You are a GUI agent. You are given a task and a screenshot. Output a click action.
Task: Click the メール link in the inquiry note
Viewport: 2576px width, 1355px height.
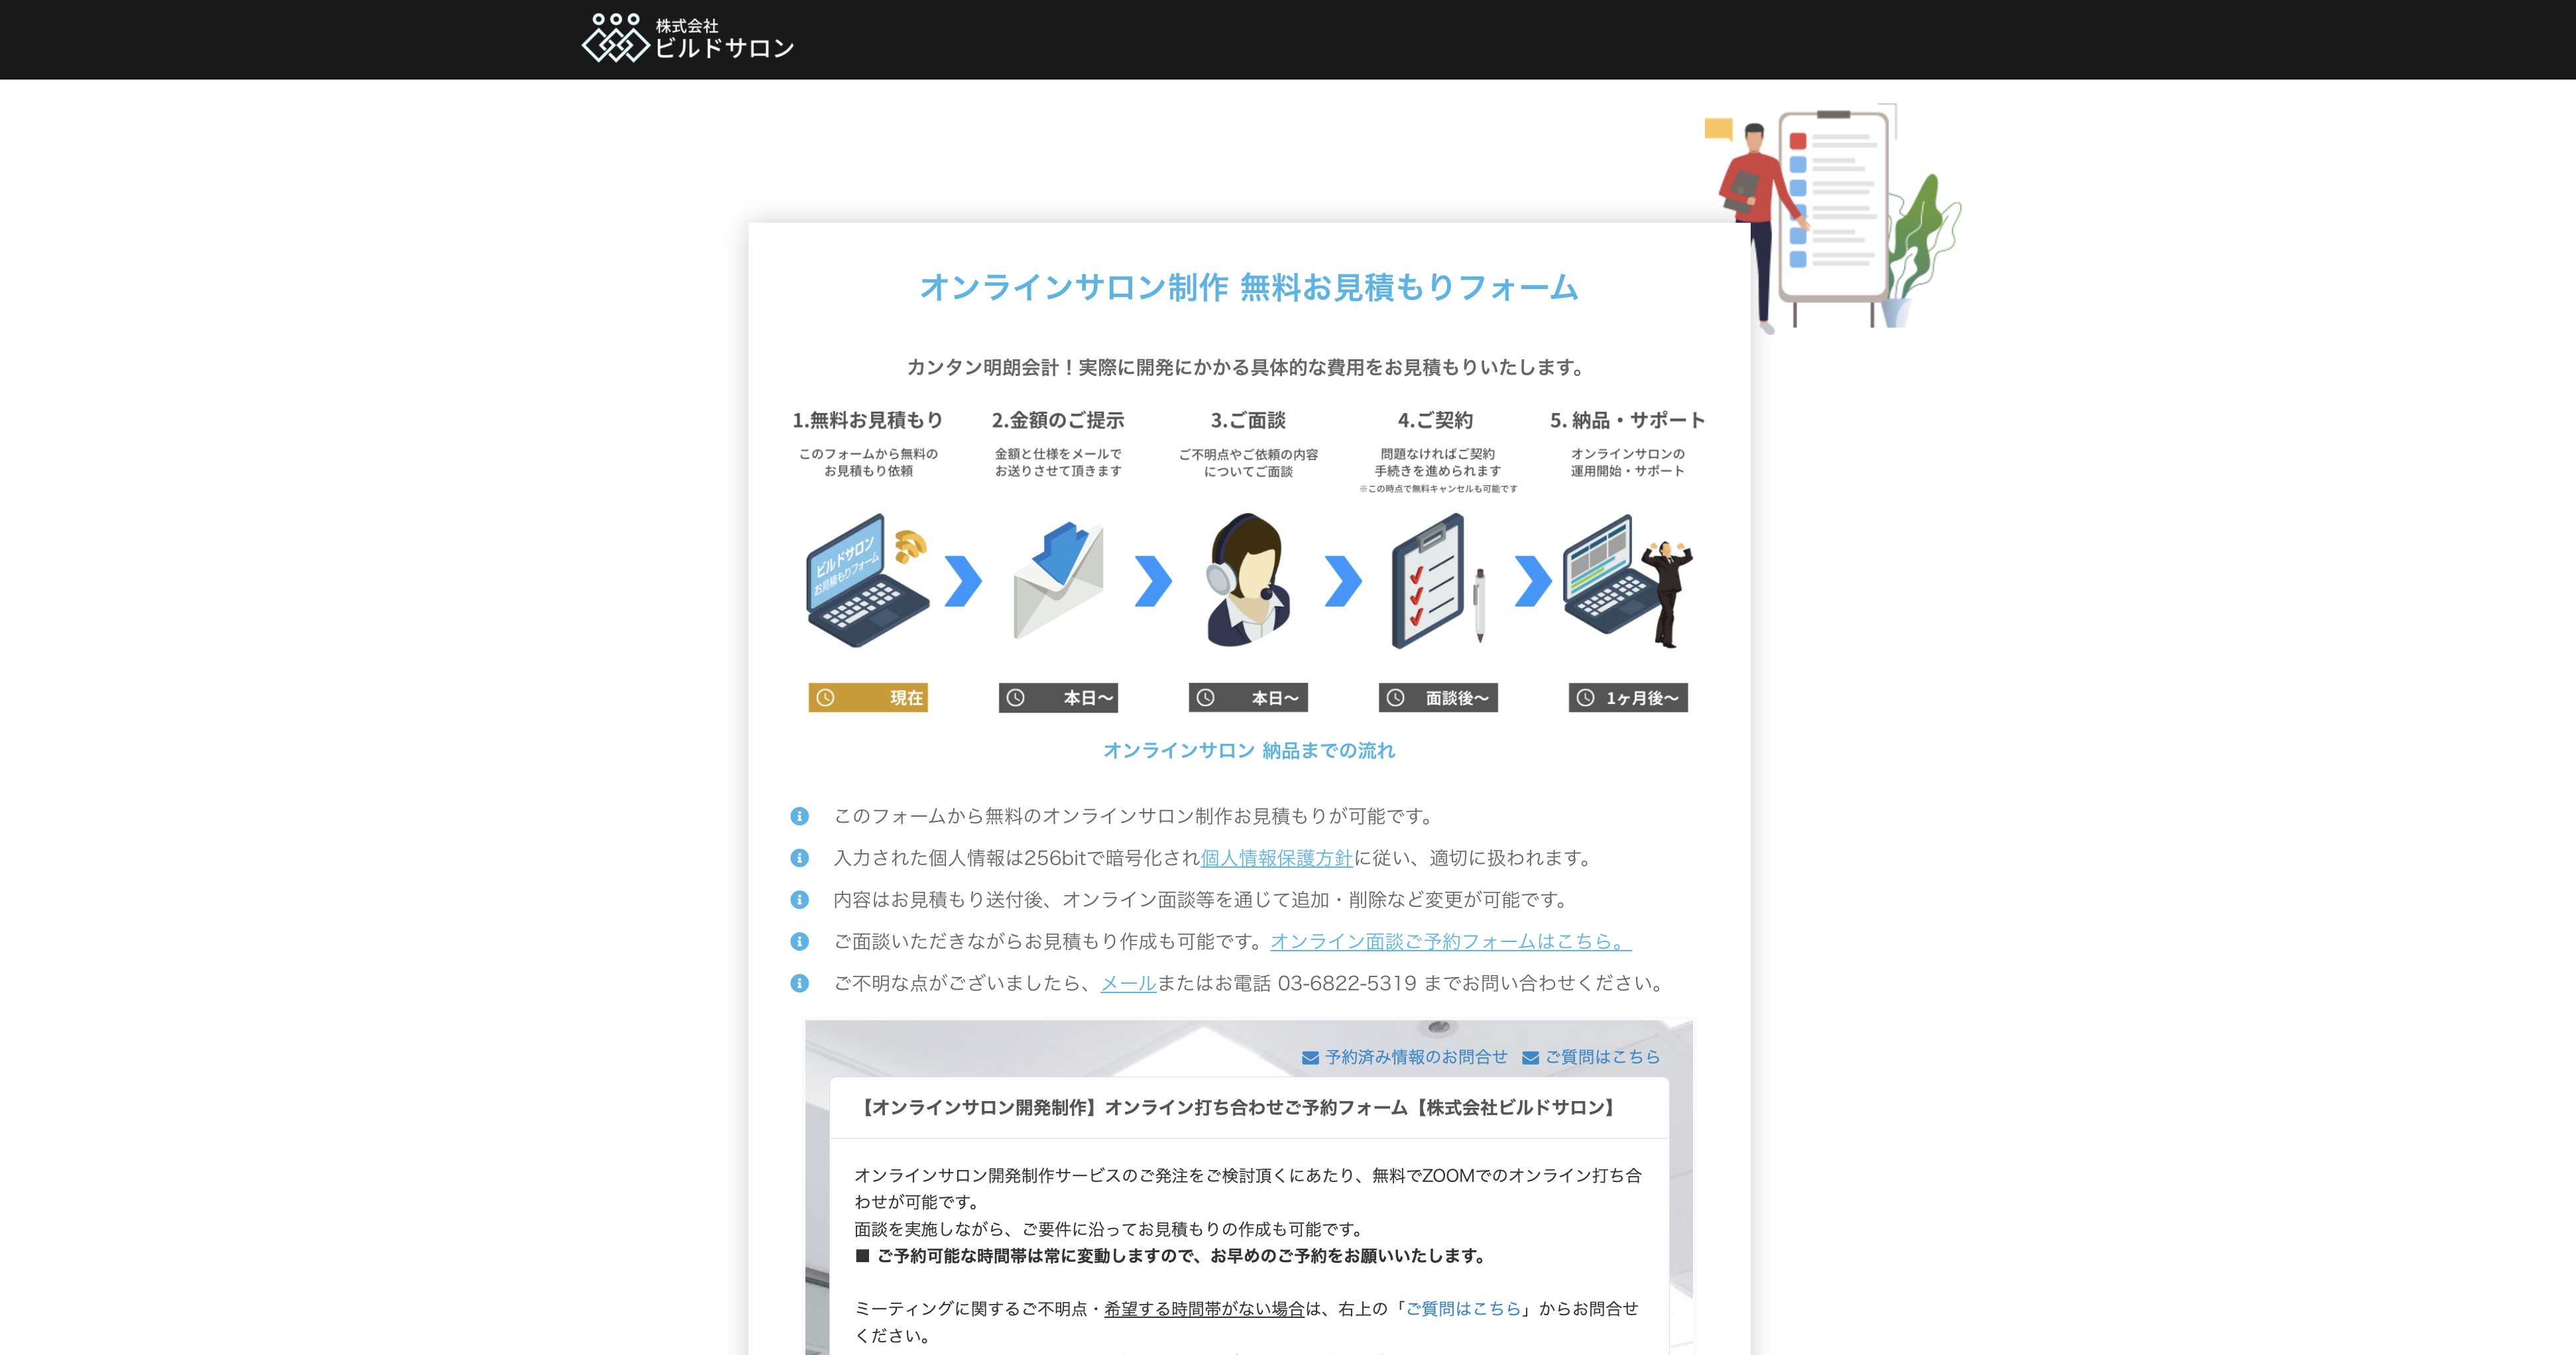(1128, 984)
